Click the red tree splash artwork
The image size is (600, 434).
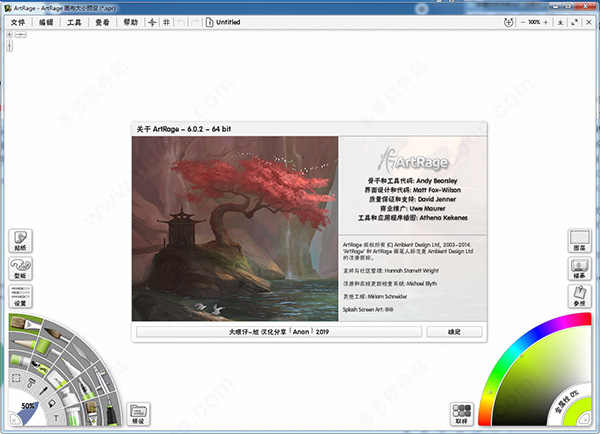[235, 228]
